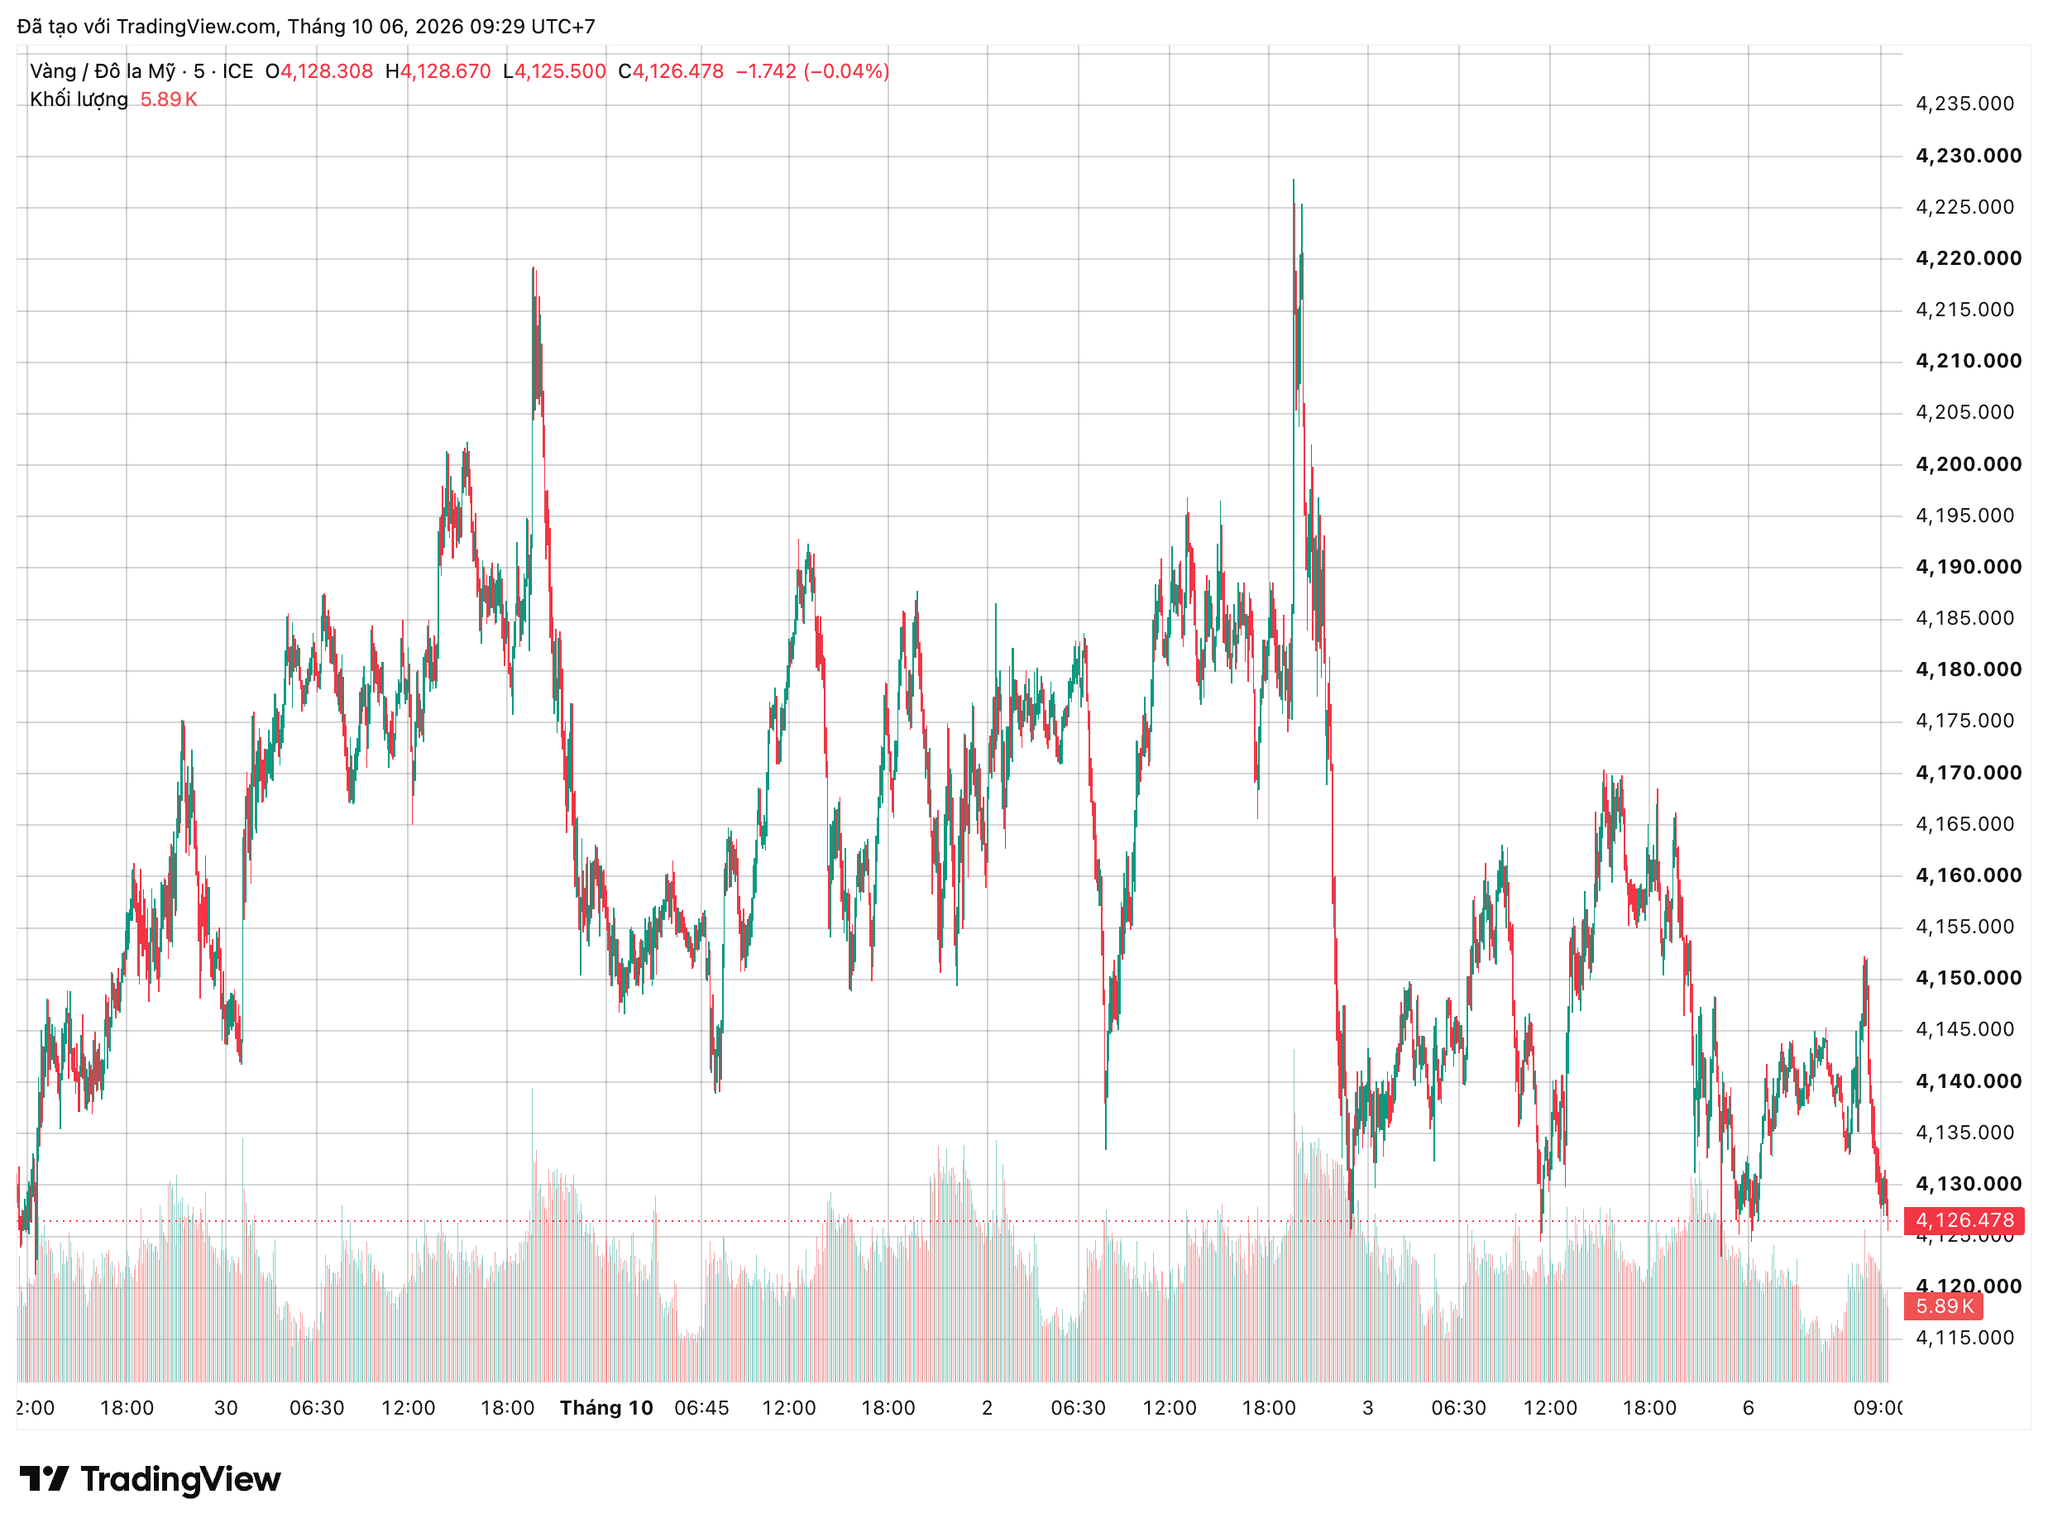
Task: Click the '09:00' time label at axis end
Action: point(1877,1408)
